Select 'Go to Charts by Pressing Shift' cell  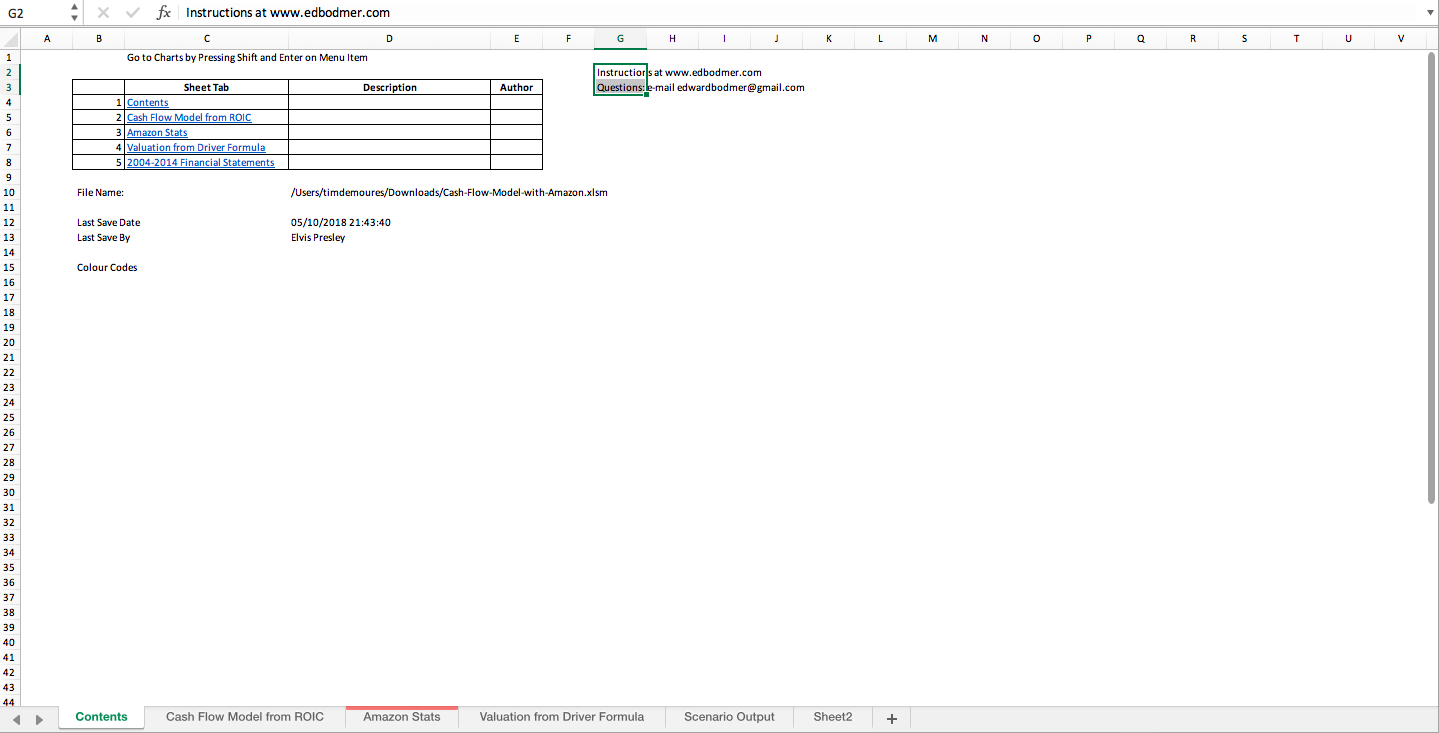click(x=206, y=58)
